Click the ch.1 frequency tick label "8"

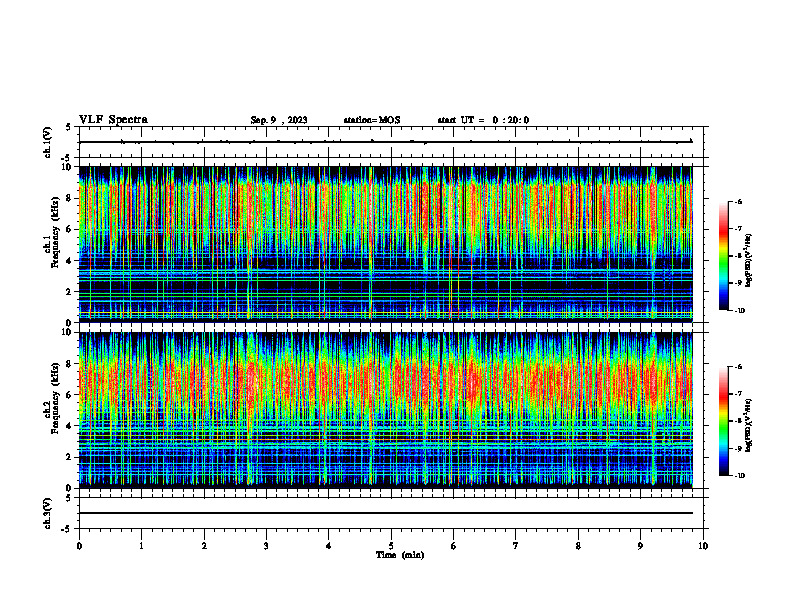click(70, 198)
